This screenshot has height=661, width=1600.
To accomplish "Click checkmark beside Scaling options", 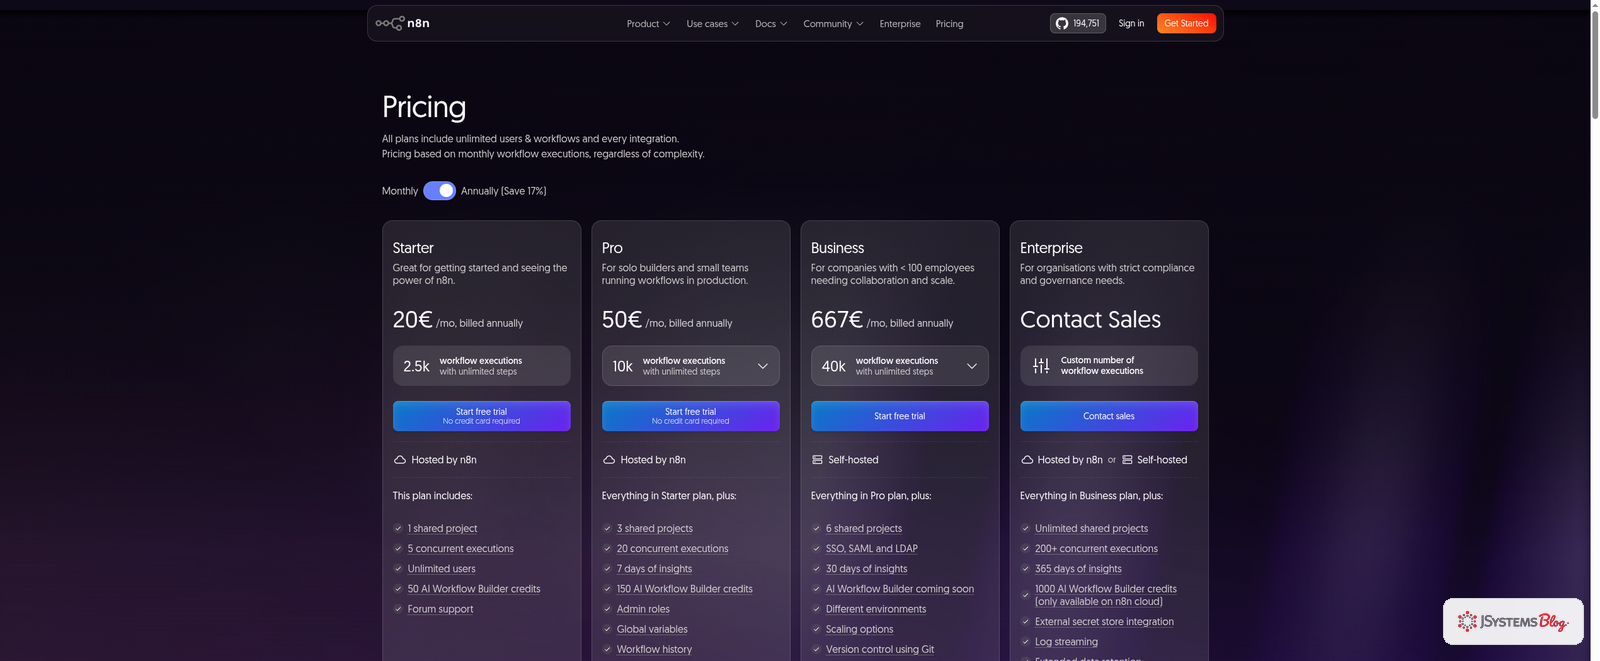I will [816, 629].
